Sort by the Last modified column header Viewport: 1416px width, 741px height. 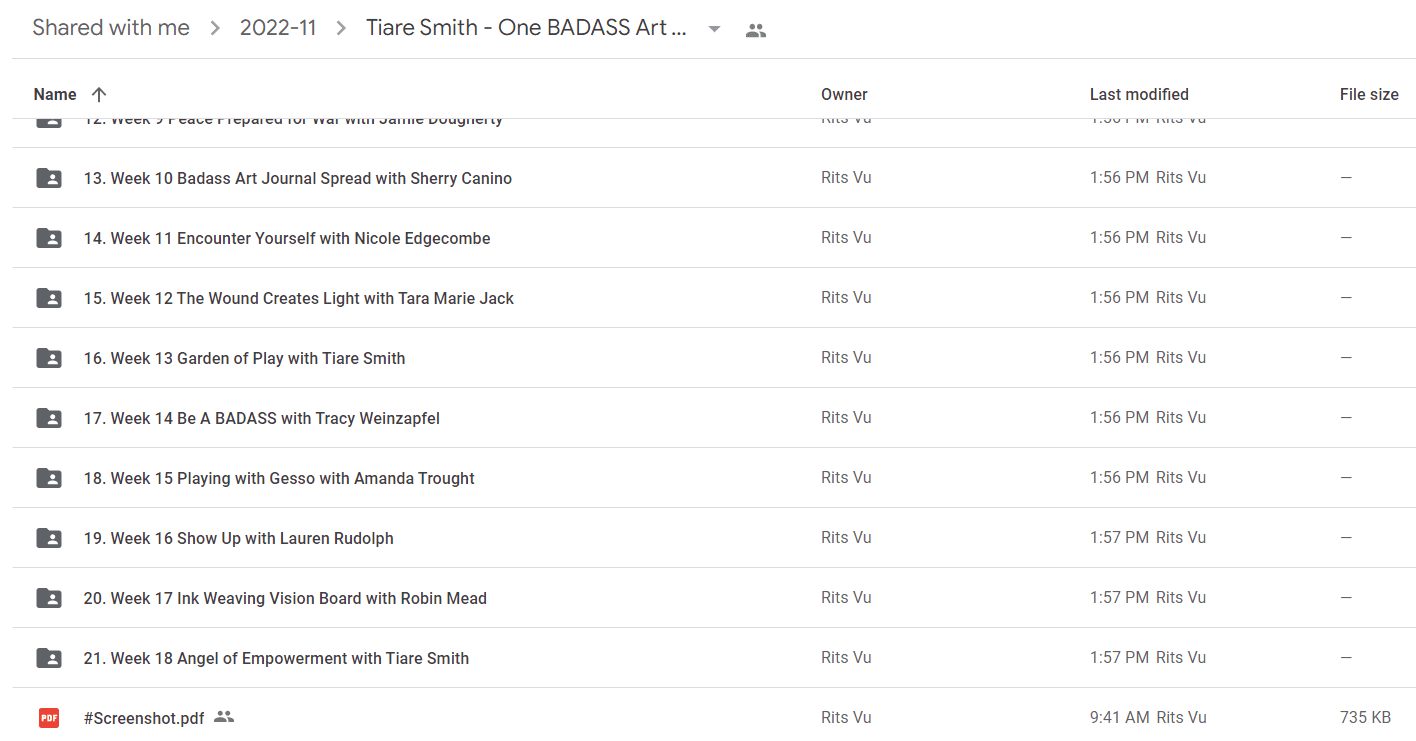[x=1139, y=94]
